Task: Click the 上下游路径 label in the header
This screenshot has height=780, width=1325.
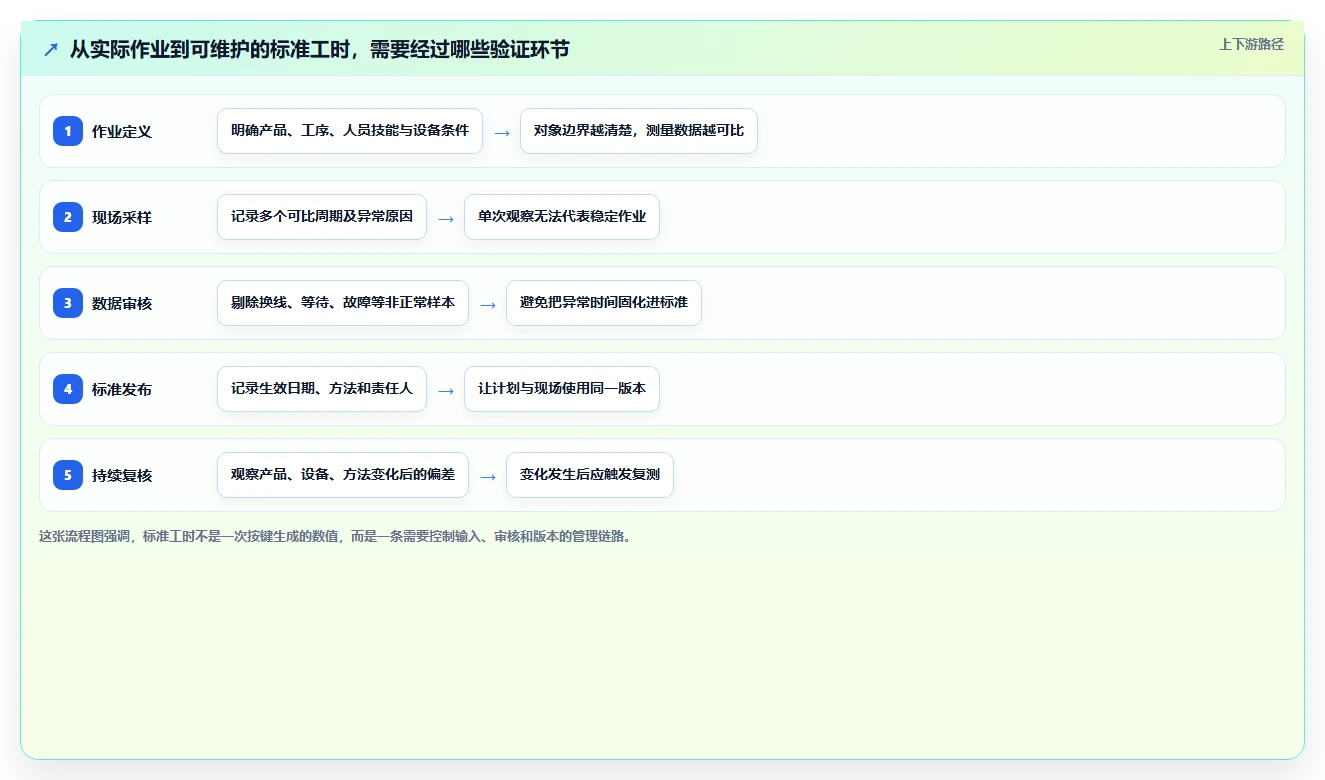Action: pos(1251,44)
